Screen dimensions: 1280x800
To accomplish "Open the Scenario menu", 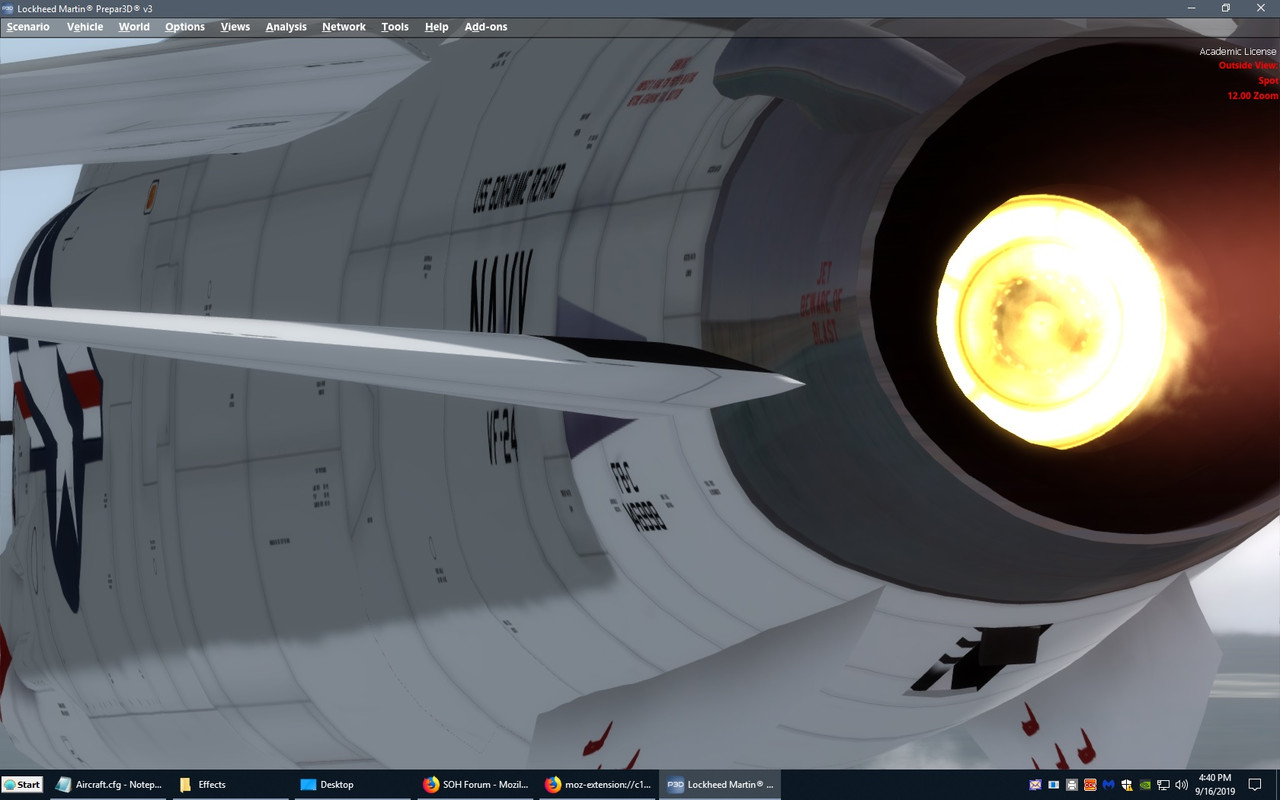I will (28, 27).
